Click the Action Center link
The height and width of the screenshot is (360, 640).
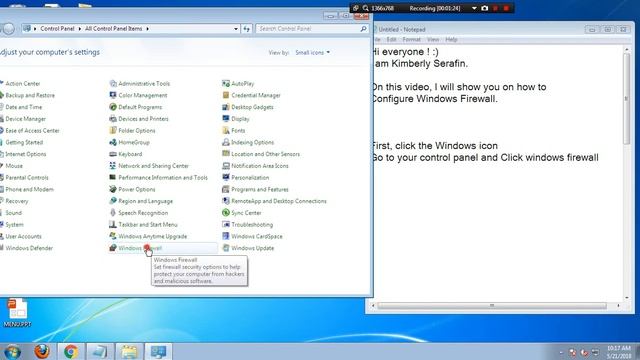click(23, 84)
